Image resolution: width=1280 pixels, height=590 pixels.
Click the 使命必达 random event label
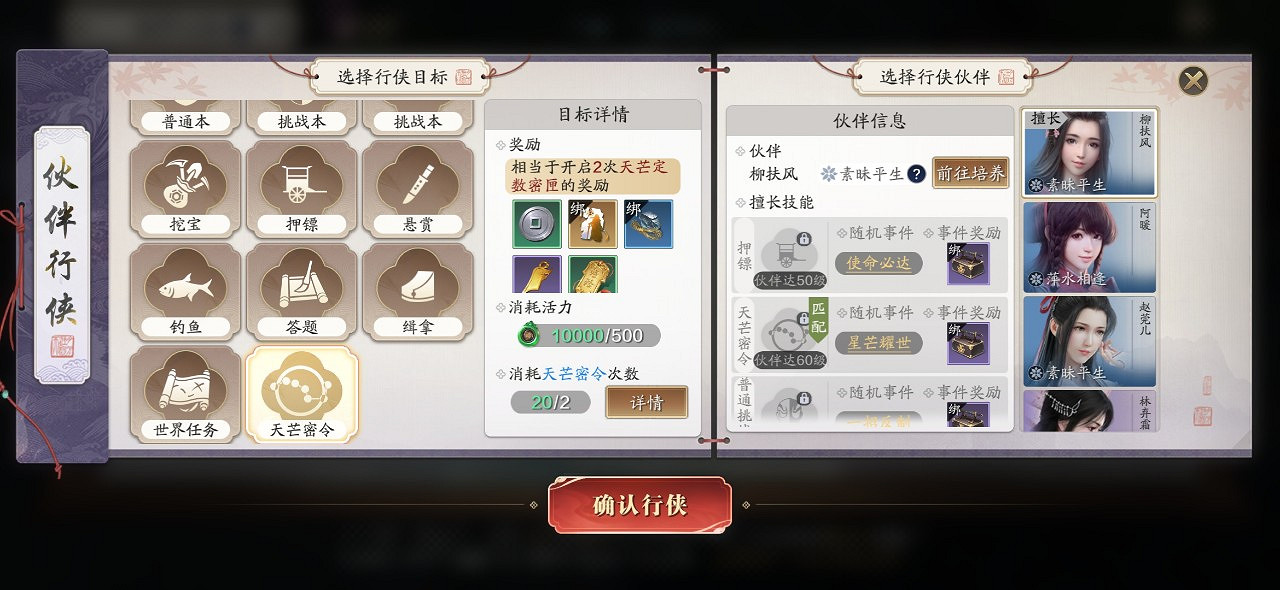tap(879, 263)
